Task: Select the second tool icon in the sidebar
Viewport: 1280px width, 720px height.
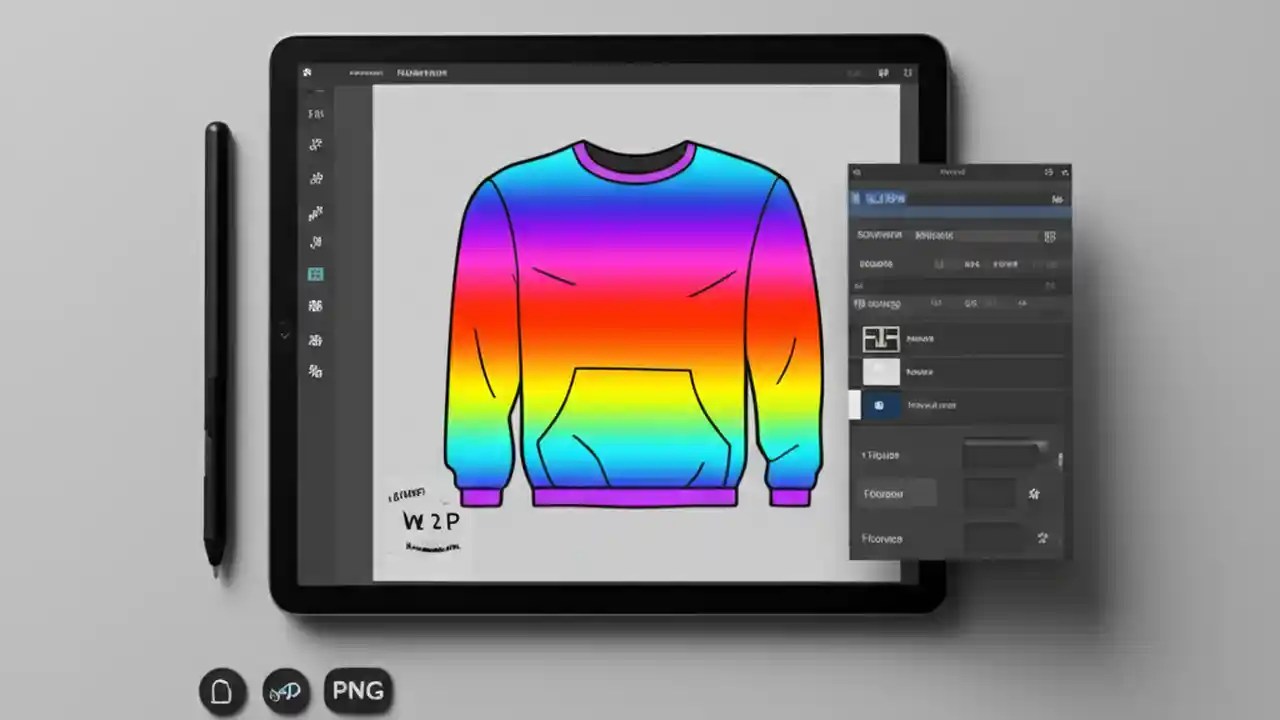Action: point(315,145)
